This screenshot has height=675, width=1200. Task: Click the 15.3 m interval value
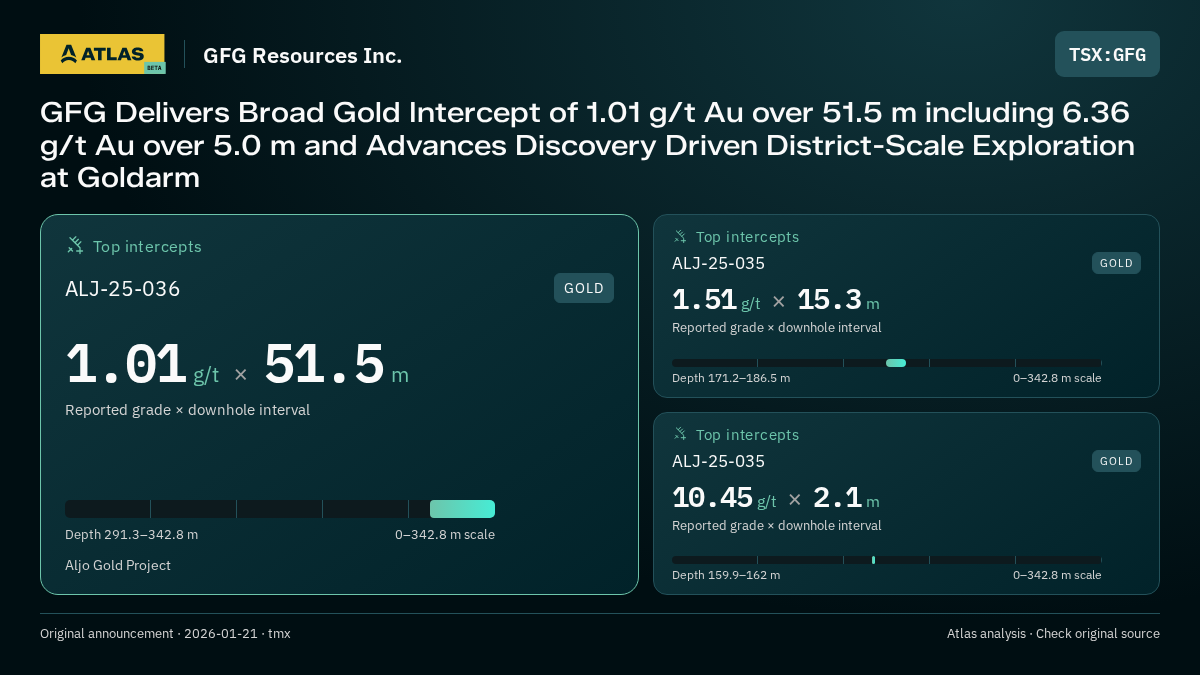tap(838, 300)
